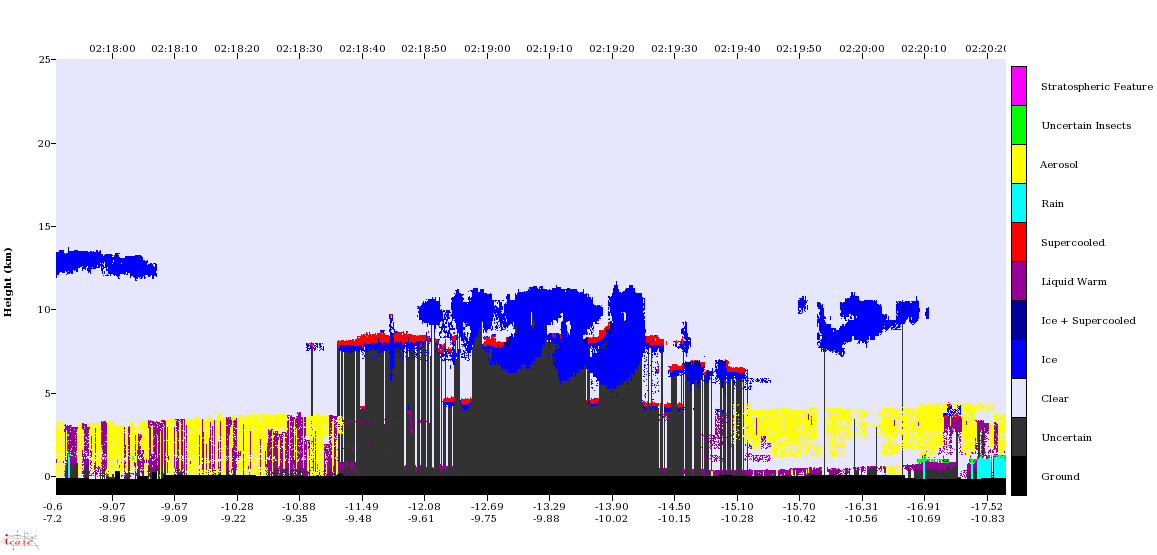The height and width of the screenshot is (555, 1157).
Task: Click the 'Height (km)' axis title
Action: pyautogui.click(x=9, y=282)
